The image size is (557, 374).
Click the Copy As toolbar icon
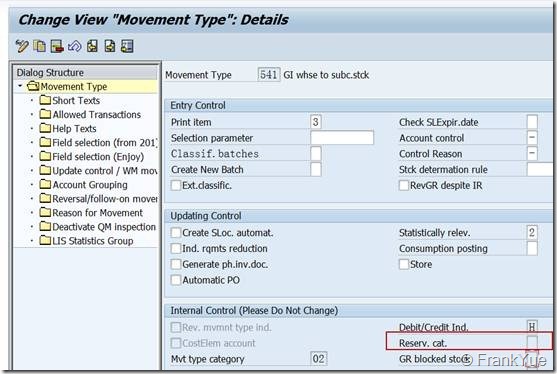pyautogui.click(x=39, y=46)
